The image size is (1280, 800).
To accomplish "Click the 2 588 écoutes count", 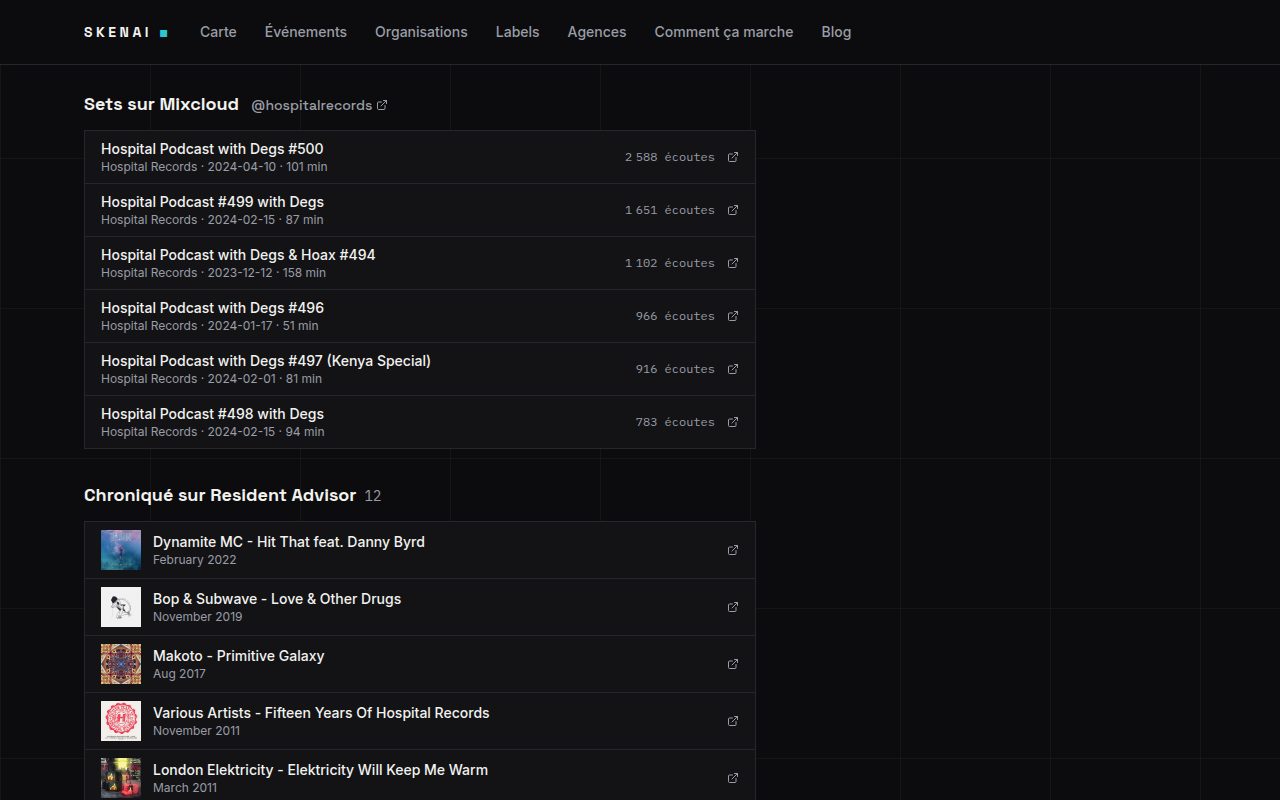I will click(670, 157).
